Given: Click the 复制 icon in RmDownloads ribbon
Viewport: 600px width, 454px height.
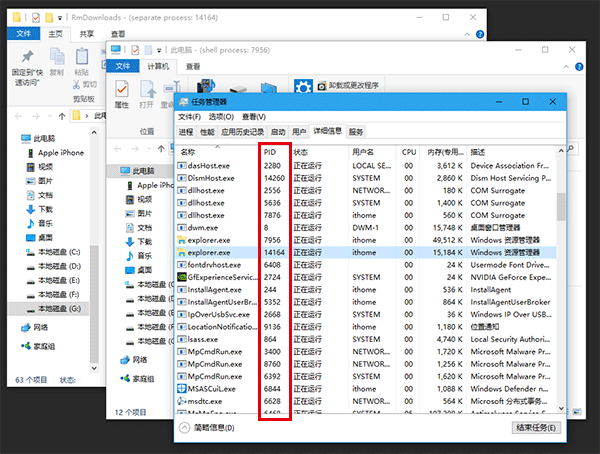Looking at the screenshot, I should point(57,57).
